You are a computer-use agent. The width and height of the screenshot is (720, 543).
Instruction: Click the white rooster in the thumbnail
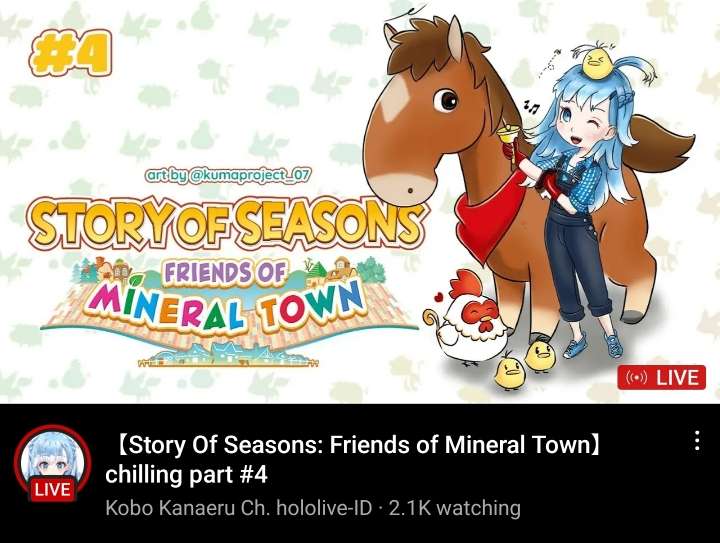471,319
